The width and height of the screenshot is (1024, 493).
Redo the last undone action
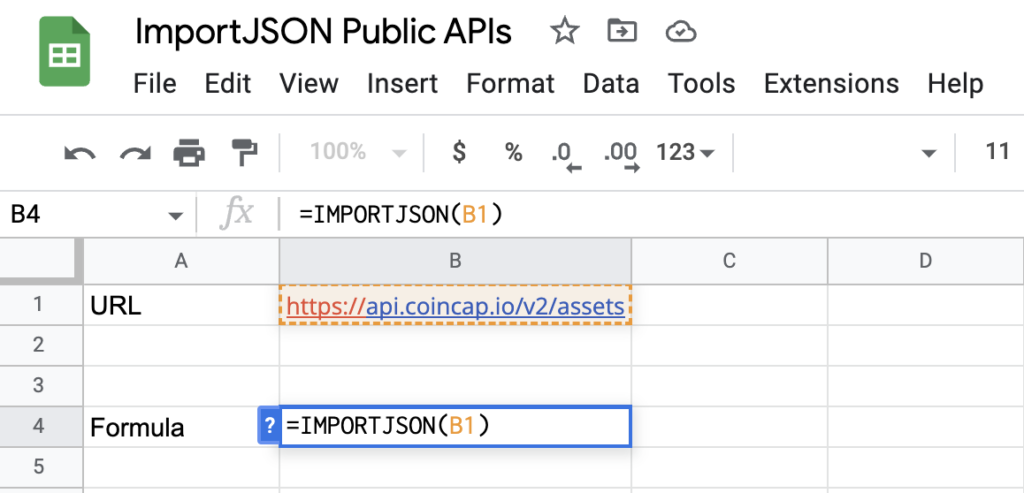point(134,153)
